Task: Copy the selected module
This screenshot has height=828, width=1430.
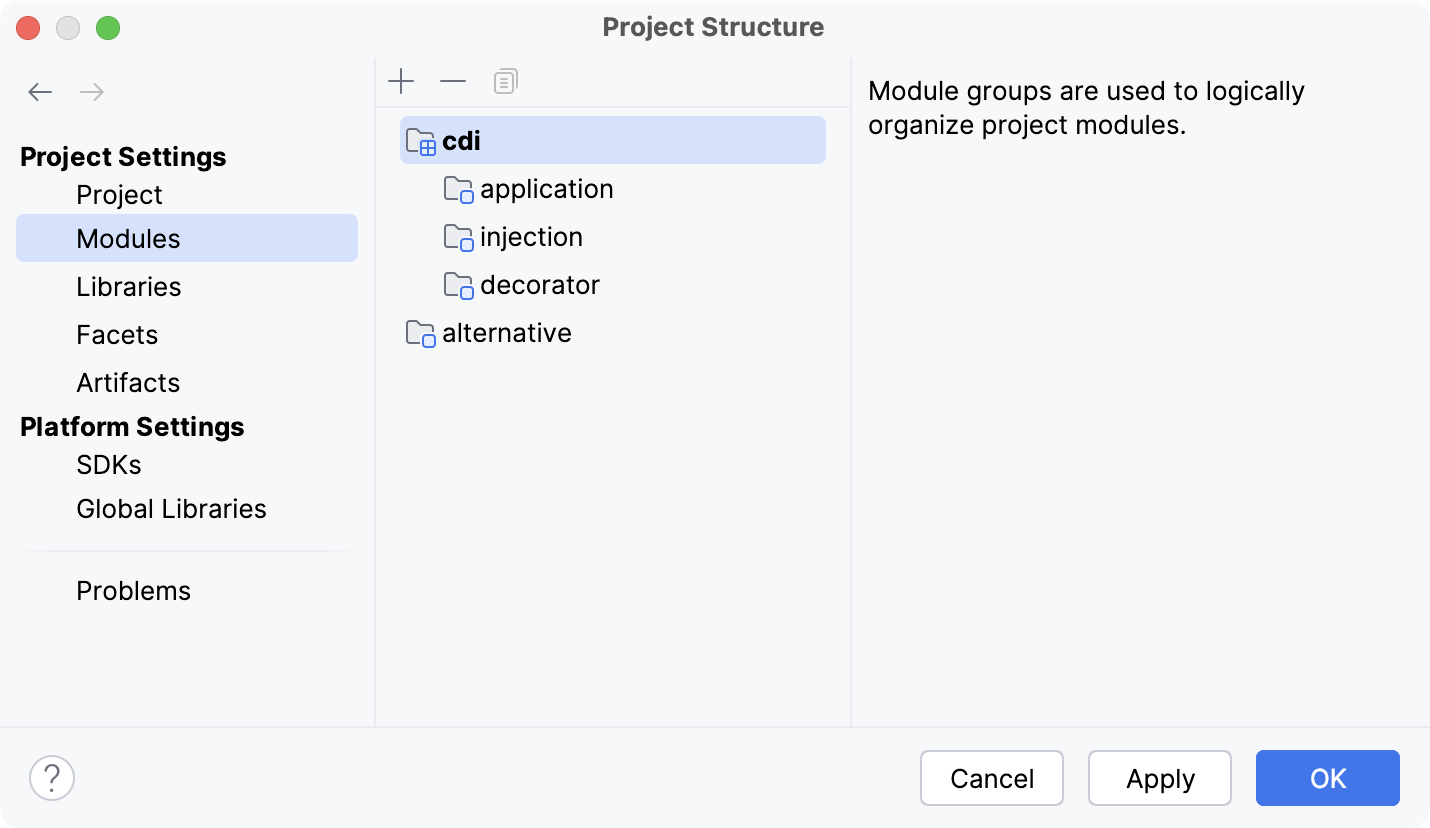Action: point(505,81)
